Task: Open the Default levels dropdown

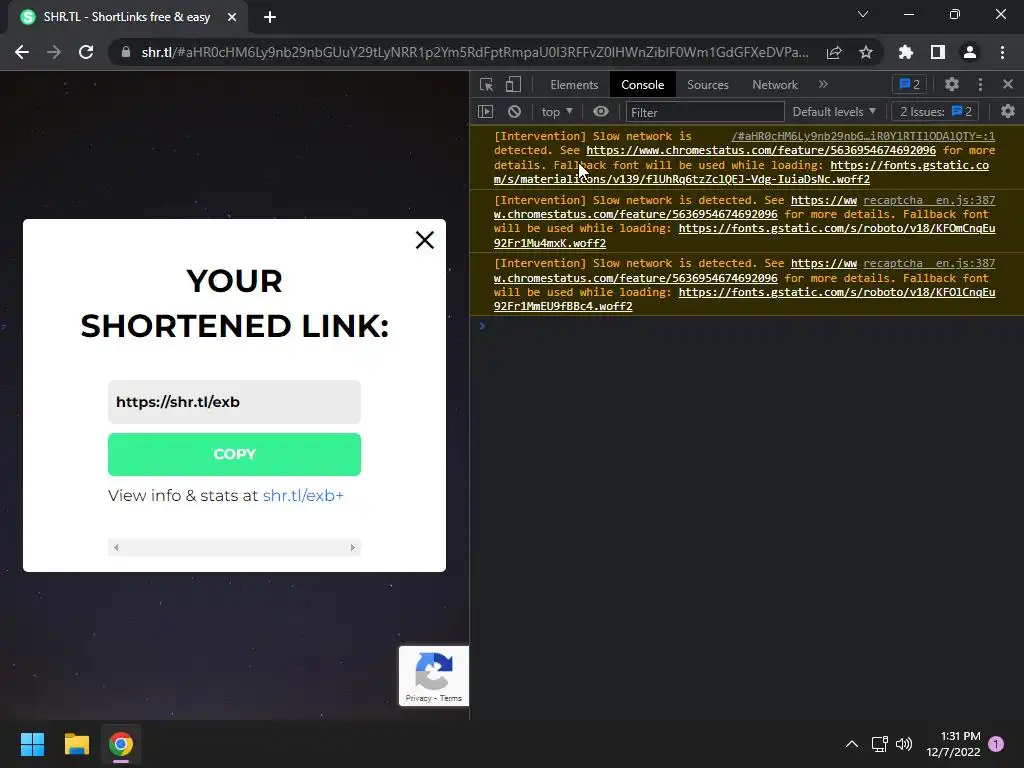Action: click(x=834, y=112)
